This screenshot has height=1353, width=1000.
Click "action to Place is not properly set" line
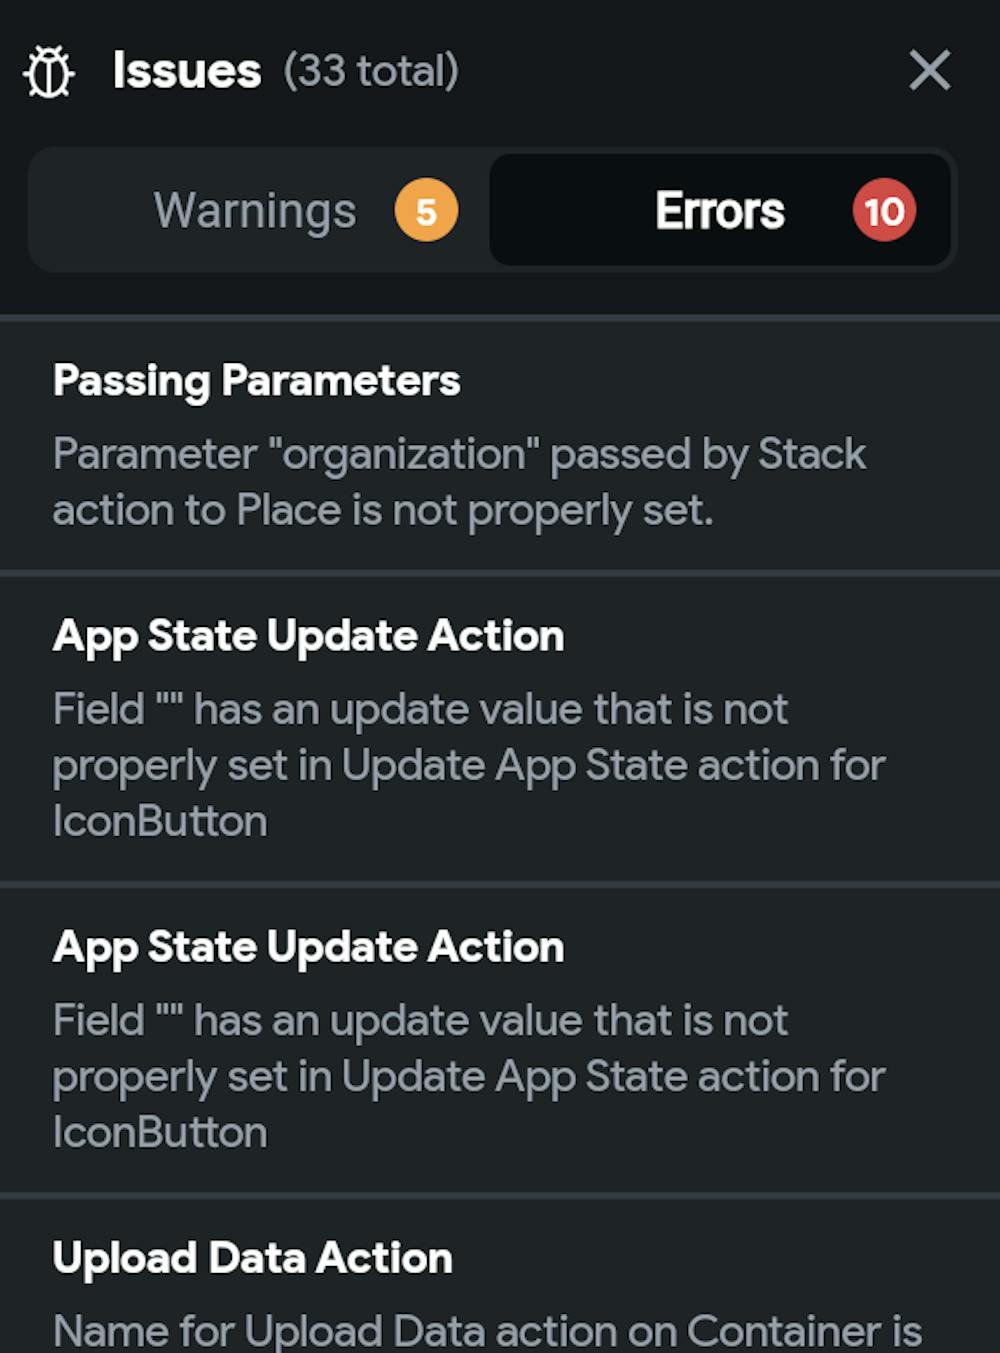383,511
